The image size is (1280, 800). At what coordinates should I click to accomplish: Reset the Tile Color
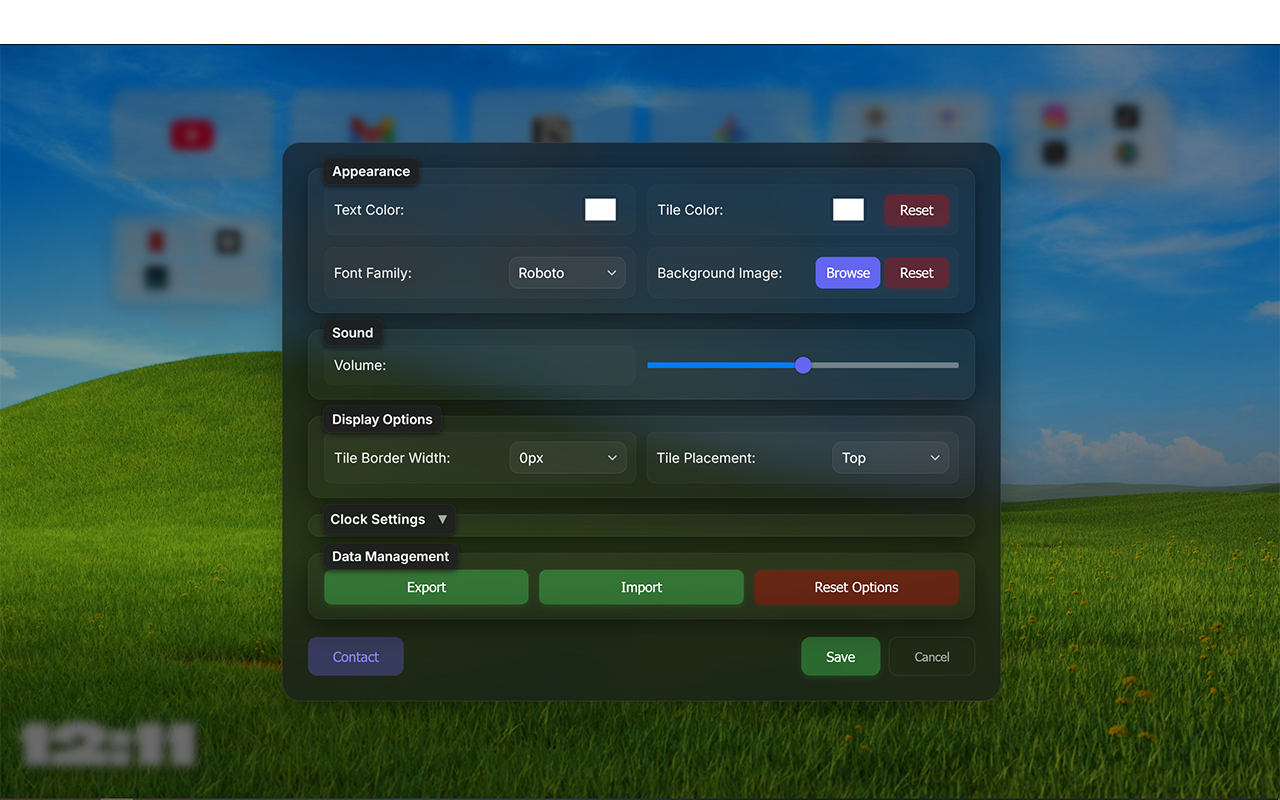pos(916,210)
